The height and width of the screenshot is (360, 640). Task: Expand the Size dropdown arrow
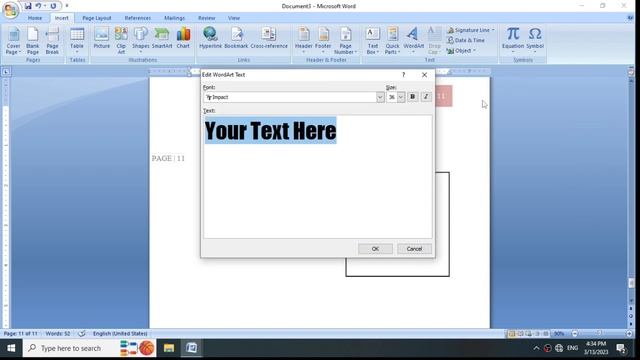tap(401, 97)
